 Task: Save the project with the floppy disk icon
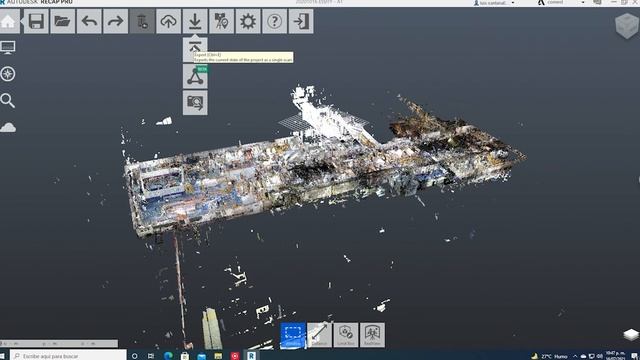point(36,21)
